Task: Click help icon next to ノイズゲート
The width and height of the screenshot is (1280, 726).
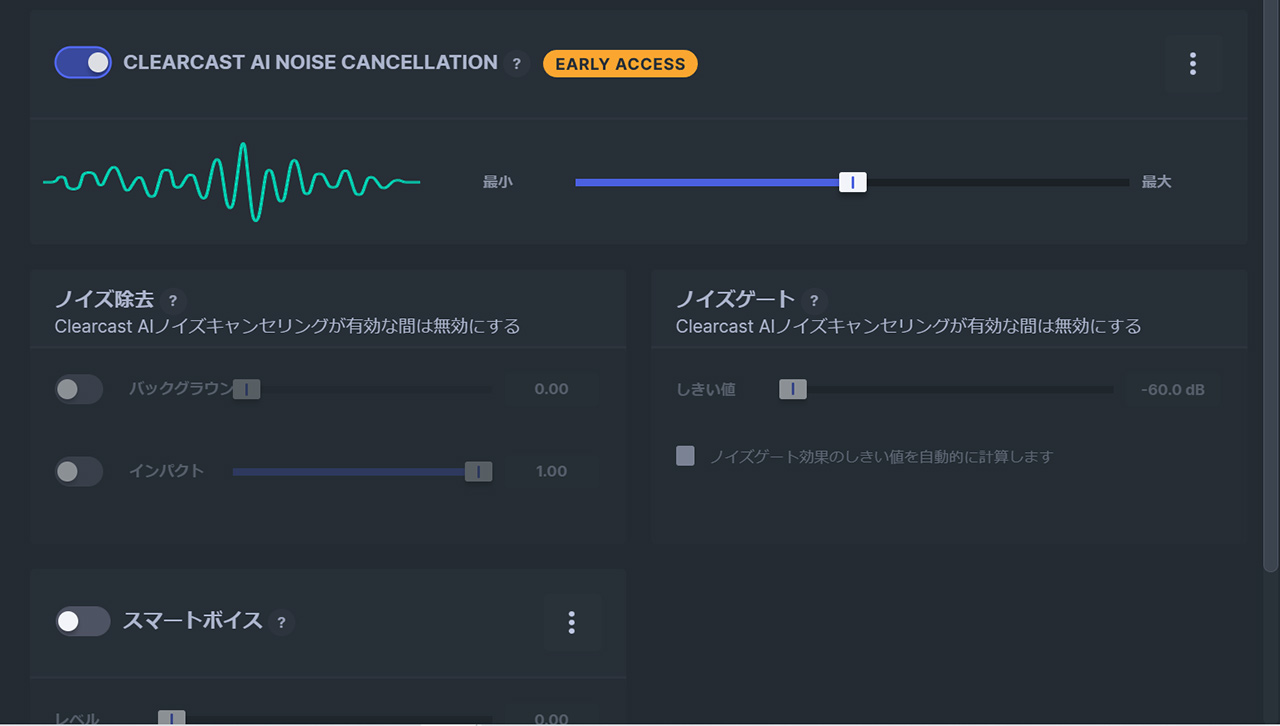Action: pyautogui.click(x=814, y=300)
